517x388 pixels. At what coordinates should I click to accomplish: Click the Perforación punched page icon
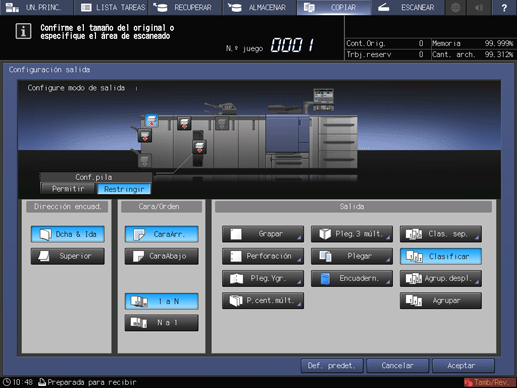tap(236, 256)
